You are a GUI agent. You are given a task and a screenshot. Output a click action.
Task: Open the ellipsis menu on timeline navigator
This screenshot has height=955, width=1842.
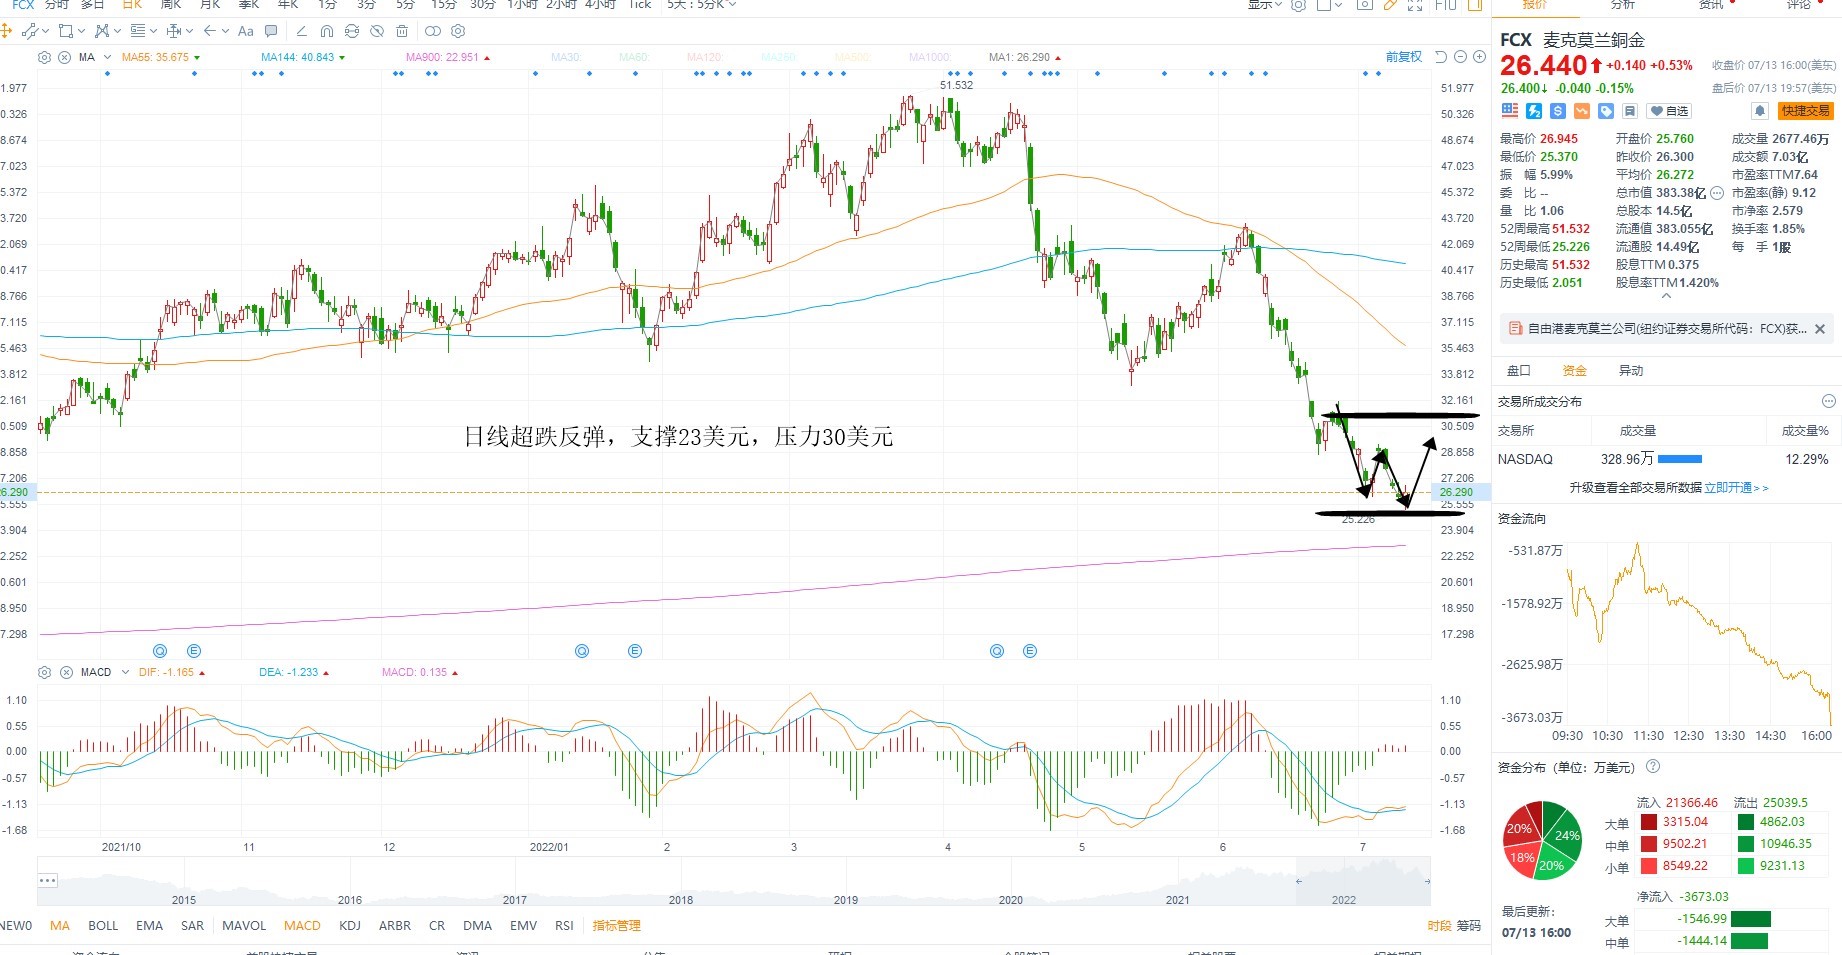[x=48, y=880]
